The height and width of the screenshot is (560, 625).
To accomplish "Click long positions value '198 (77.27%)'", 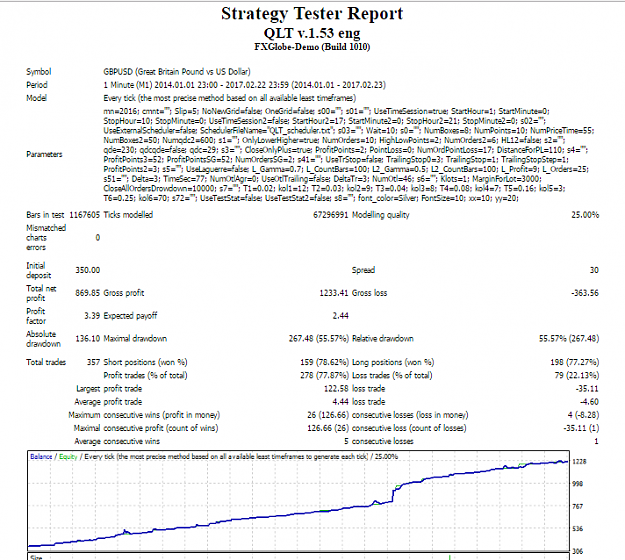I will click(x=574, y=362).
